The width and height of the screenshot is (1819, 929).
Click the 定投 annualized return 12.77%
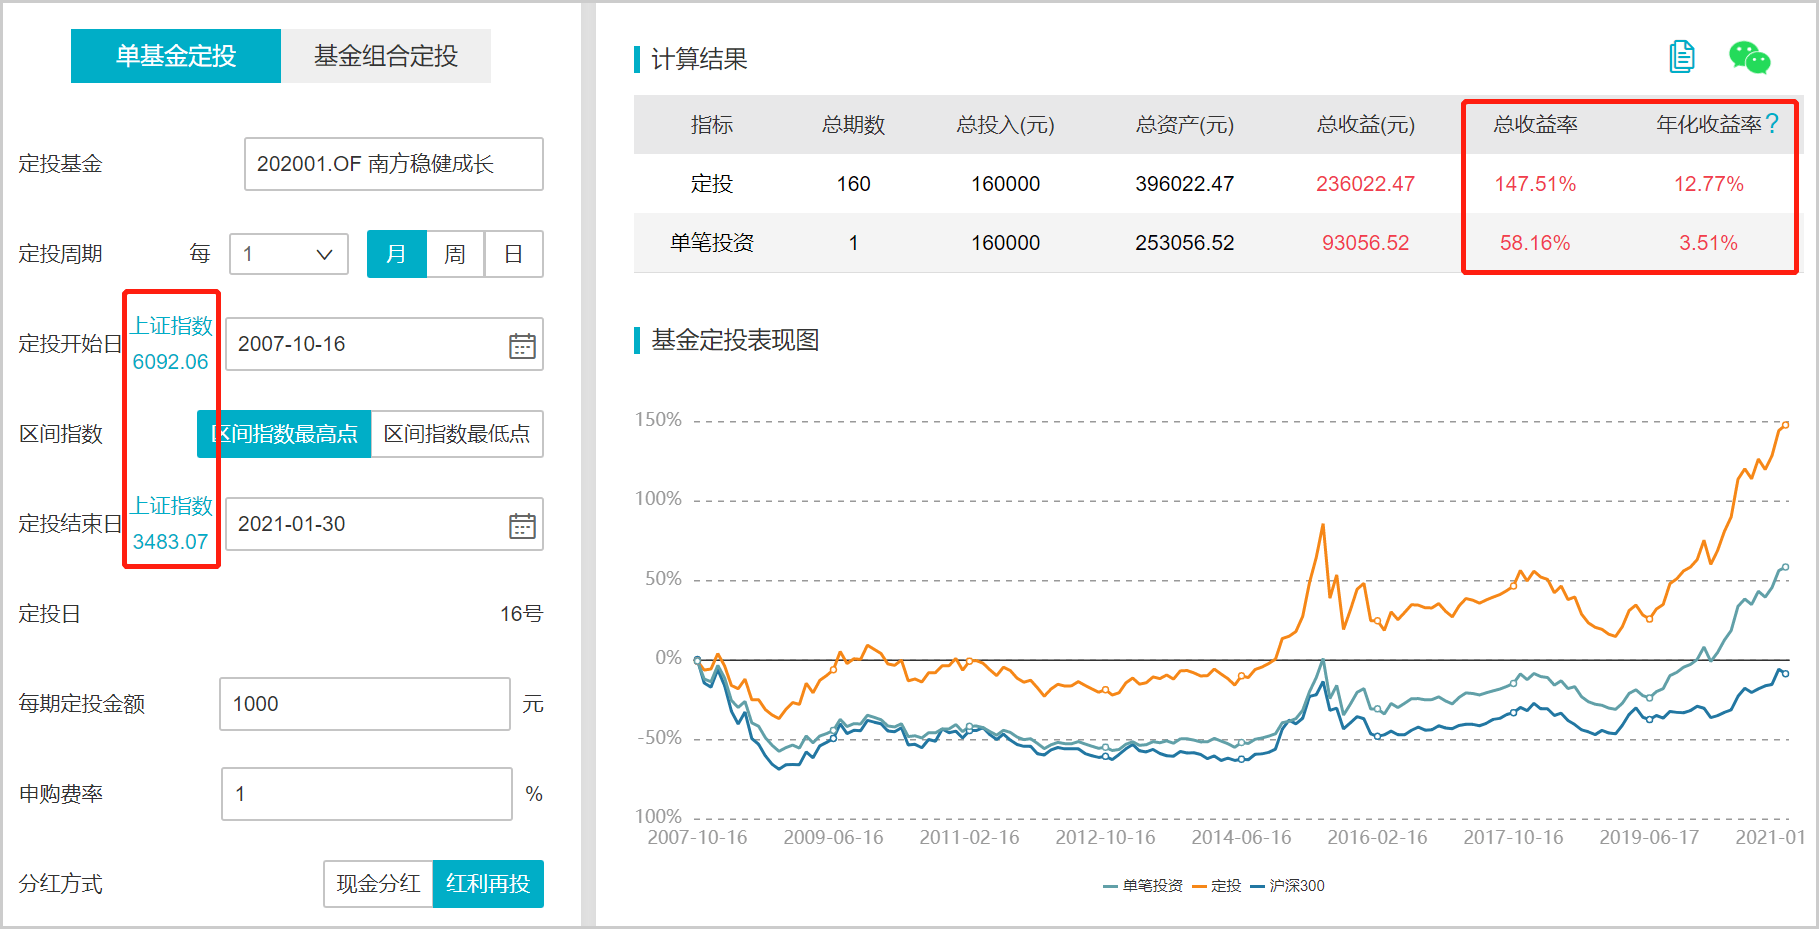(x=1709, y=184)
